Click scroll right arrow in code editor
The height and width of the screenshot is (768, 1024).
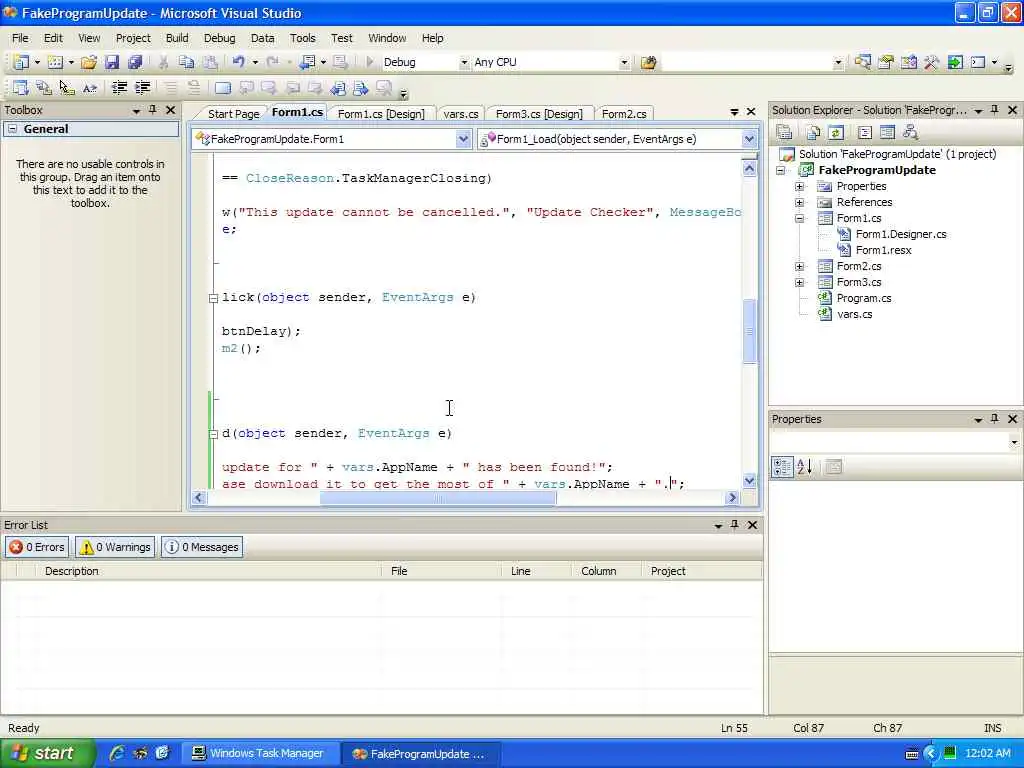[731, 498]
